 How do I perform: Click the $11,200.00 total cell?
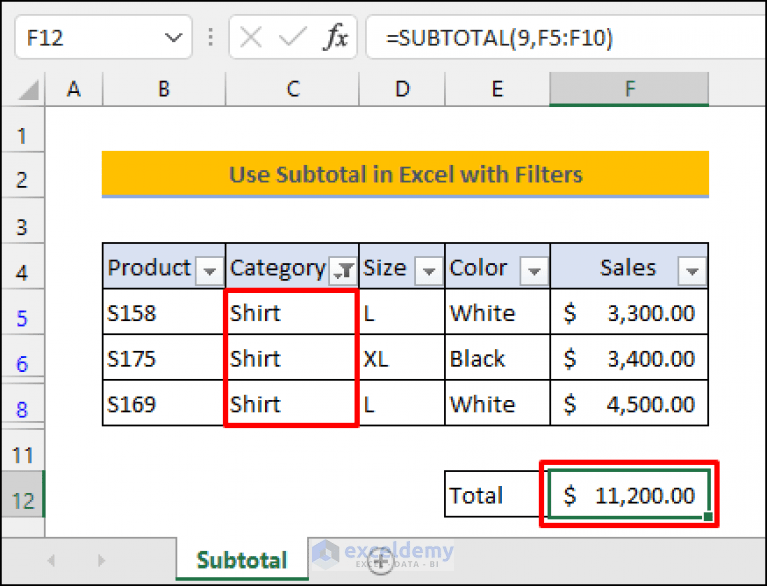(629, 494)
